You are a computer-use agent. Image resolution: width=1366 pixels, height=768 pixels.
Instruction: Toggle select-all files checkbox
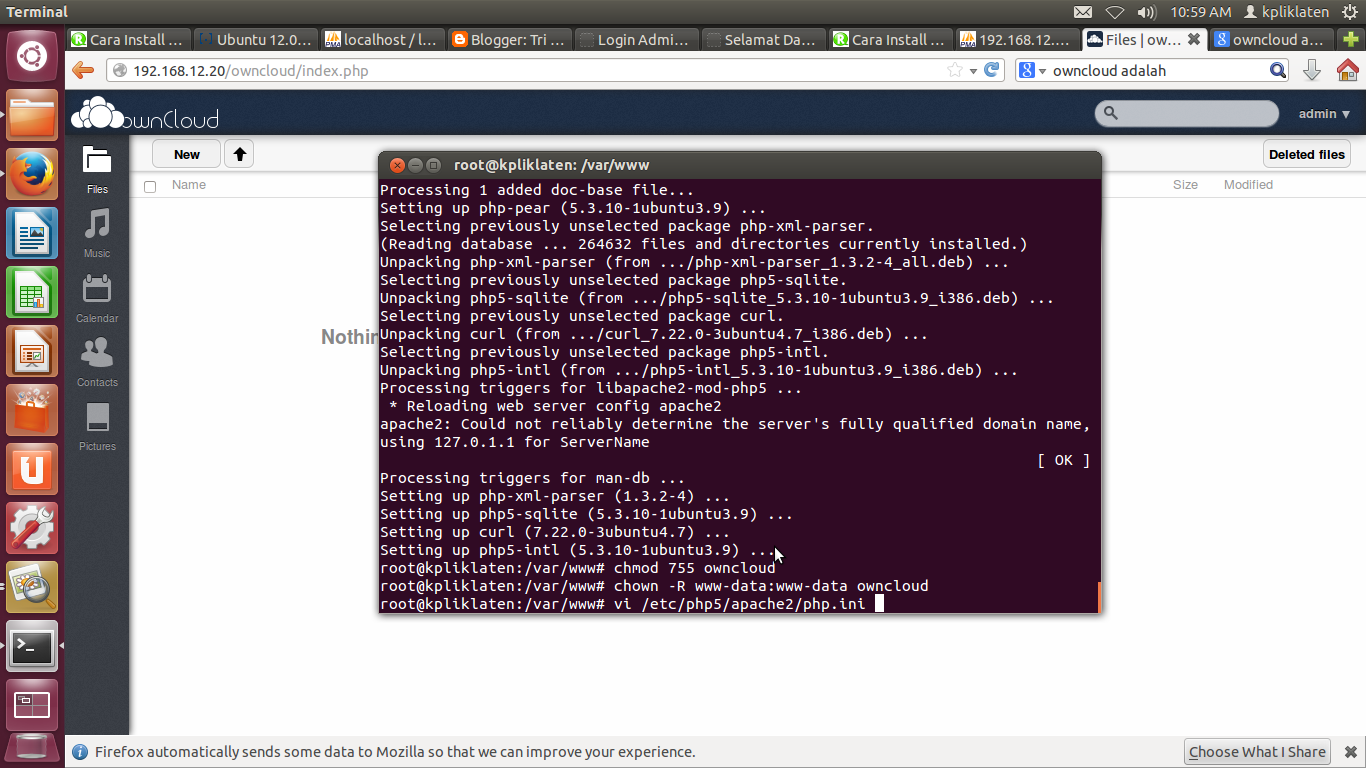click(150, 186)
